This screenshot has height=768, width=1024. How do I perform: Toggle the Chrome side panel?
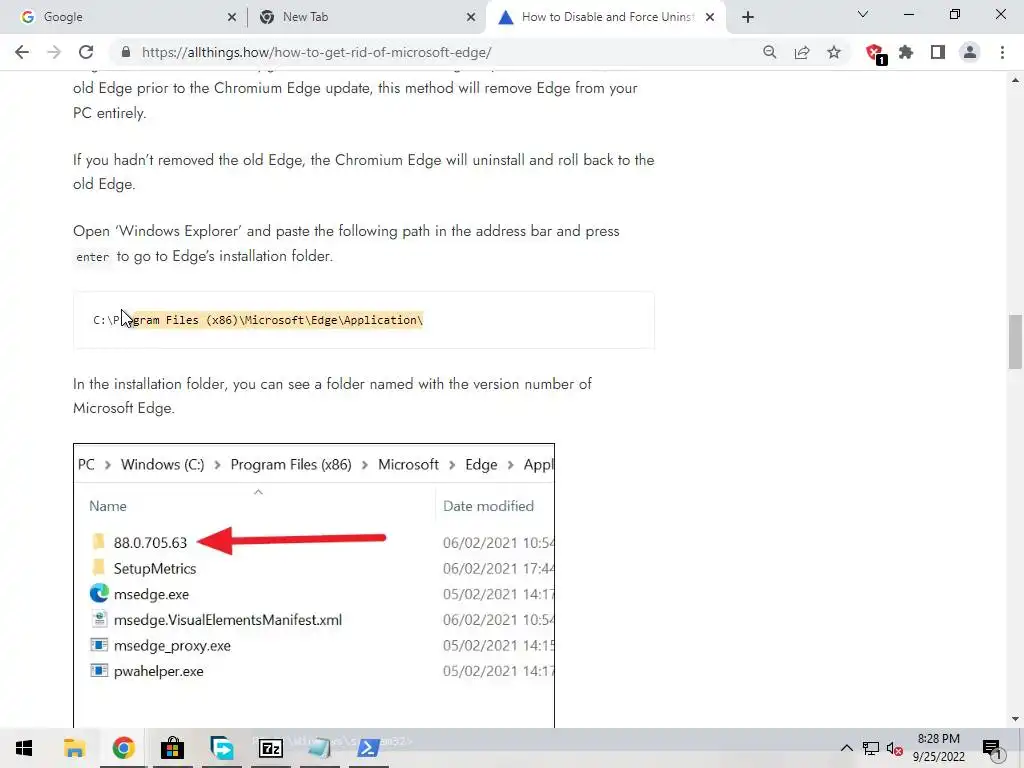click(938, 52)
